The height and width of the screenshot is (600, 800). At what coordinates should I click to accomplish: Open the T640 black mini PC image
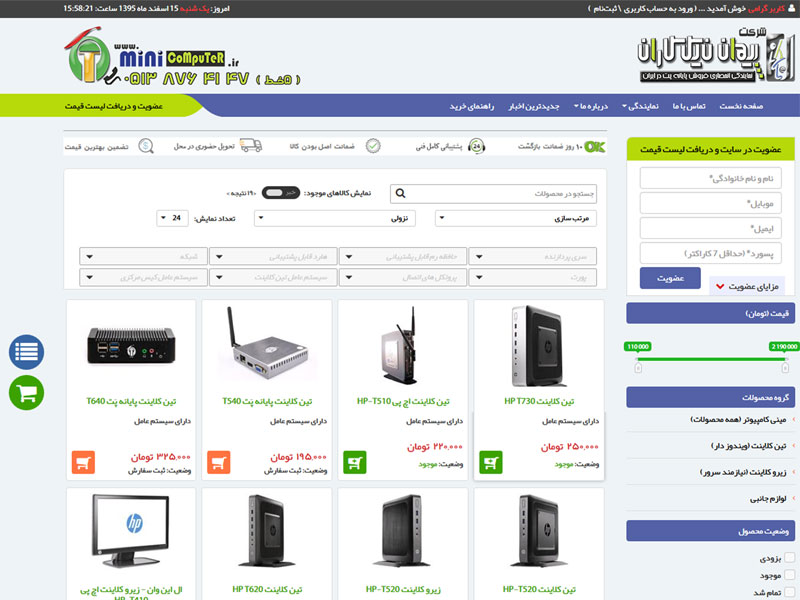[131, 346]
